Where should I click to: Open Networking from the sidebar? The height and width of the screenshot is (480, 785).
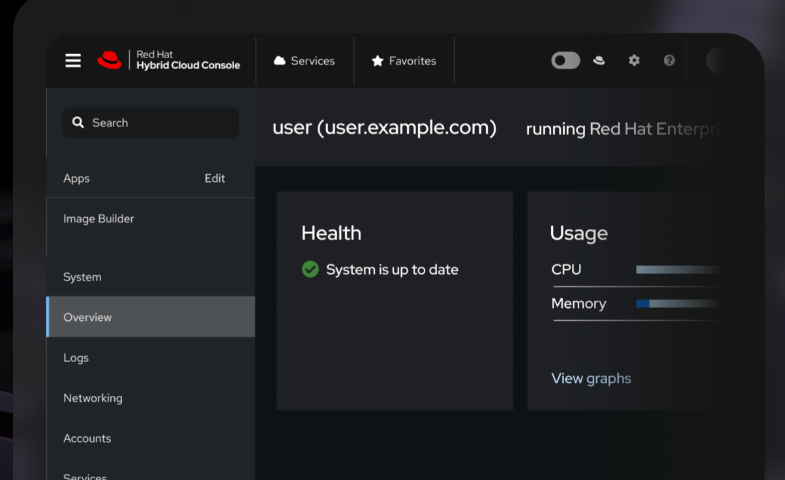click(x=93, y=398)
